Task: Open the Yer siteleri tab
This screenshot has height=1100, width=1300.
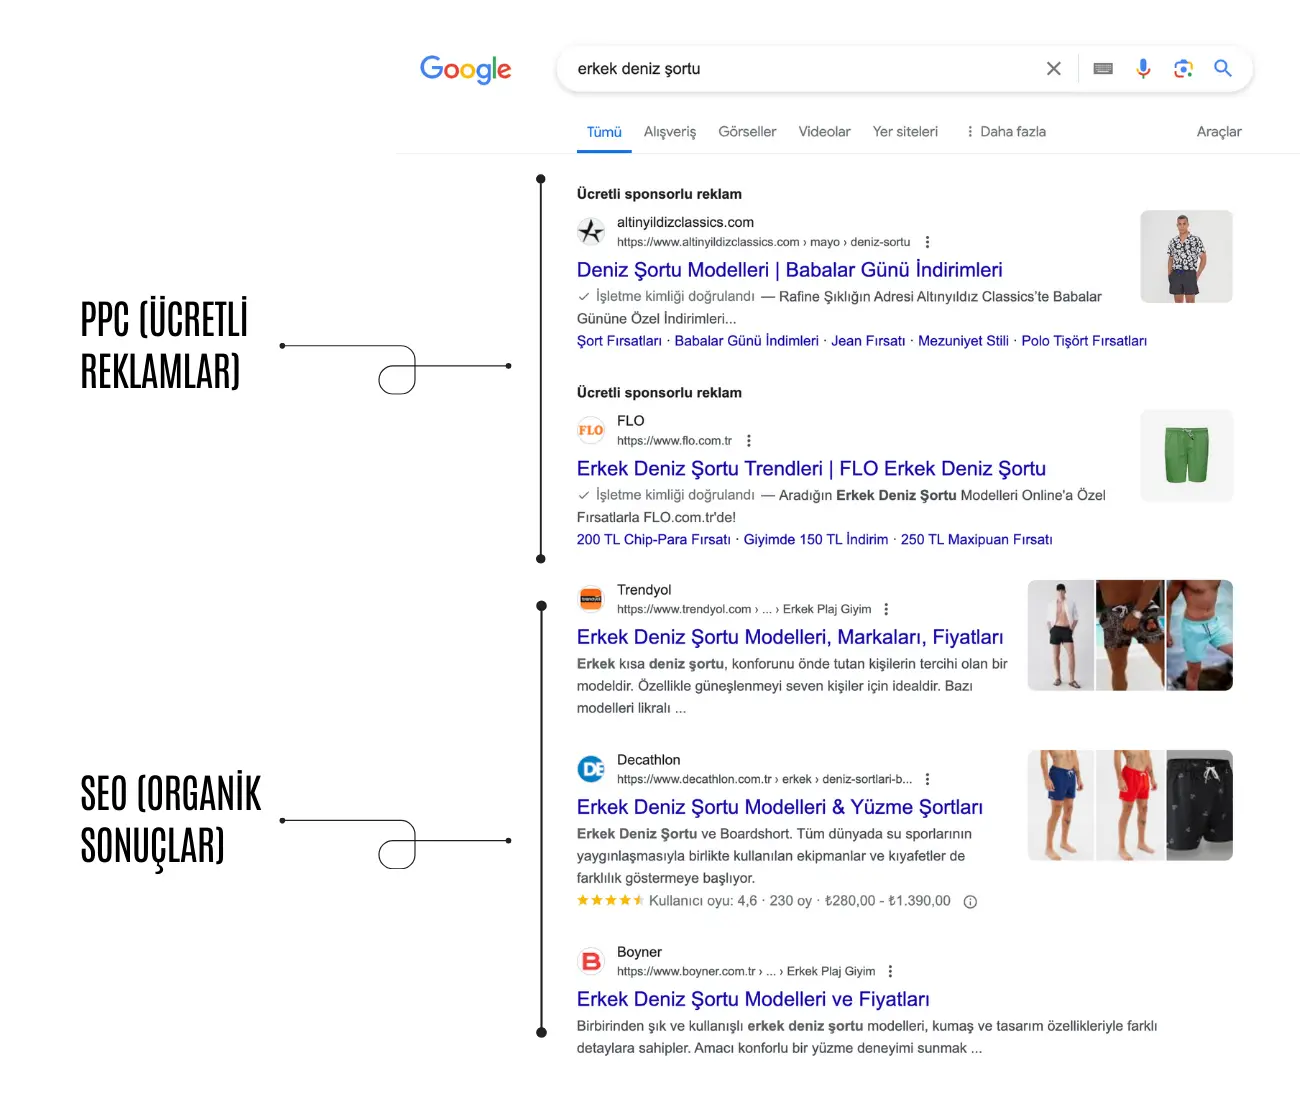Action: coord(905,132)
